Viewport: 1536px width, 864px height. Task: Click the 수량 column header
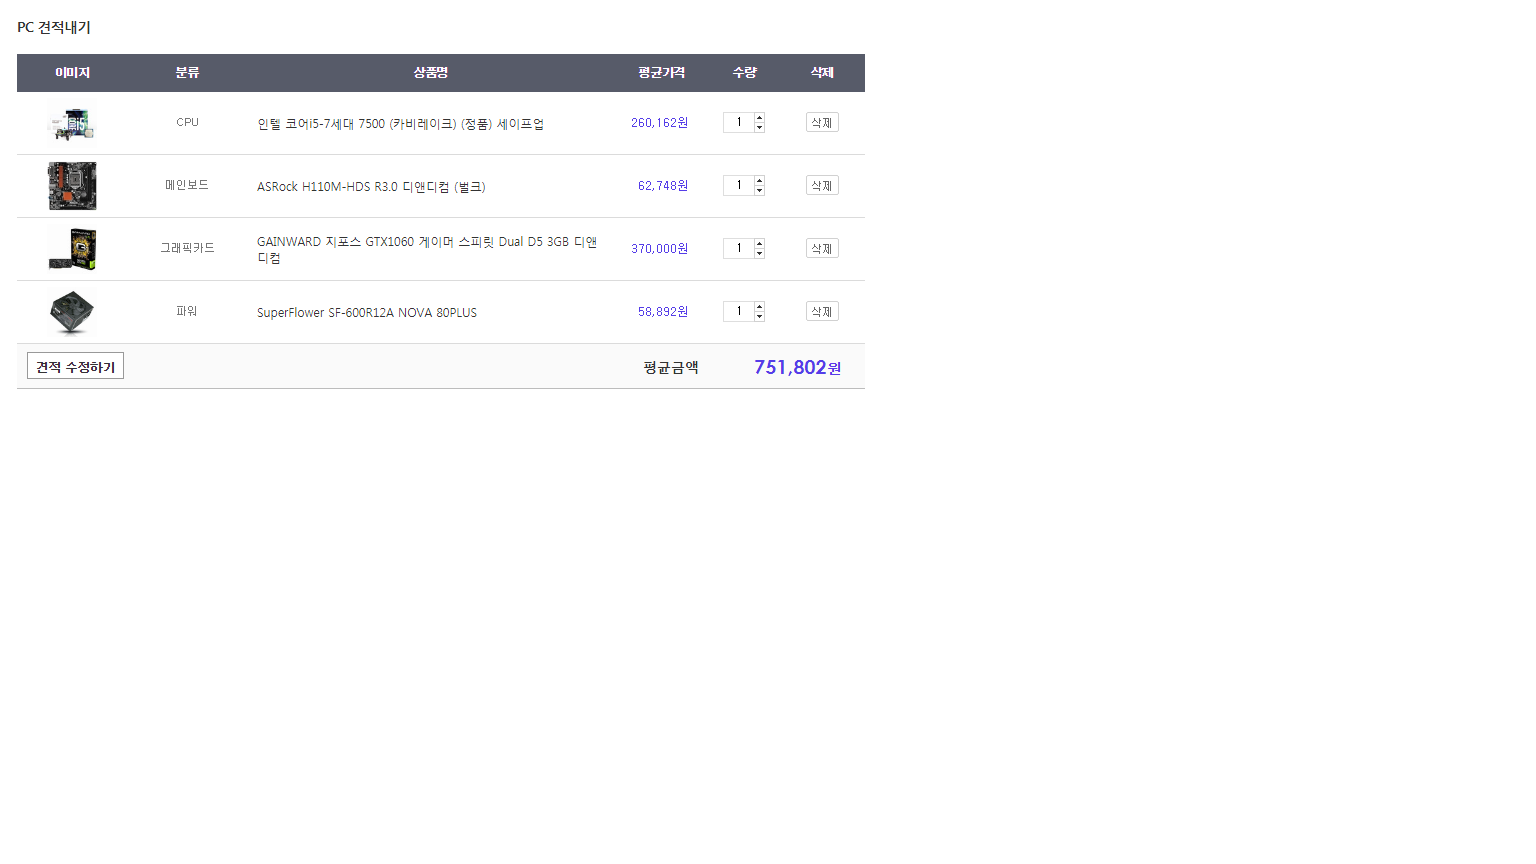[745, 73]
